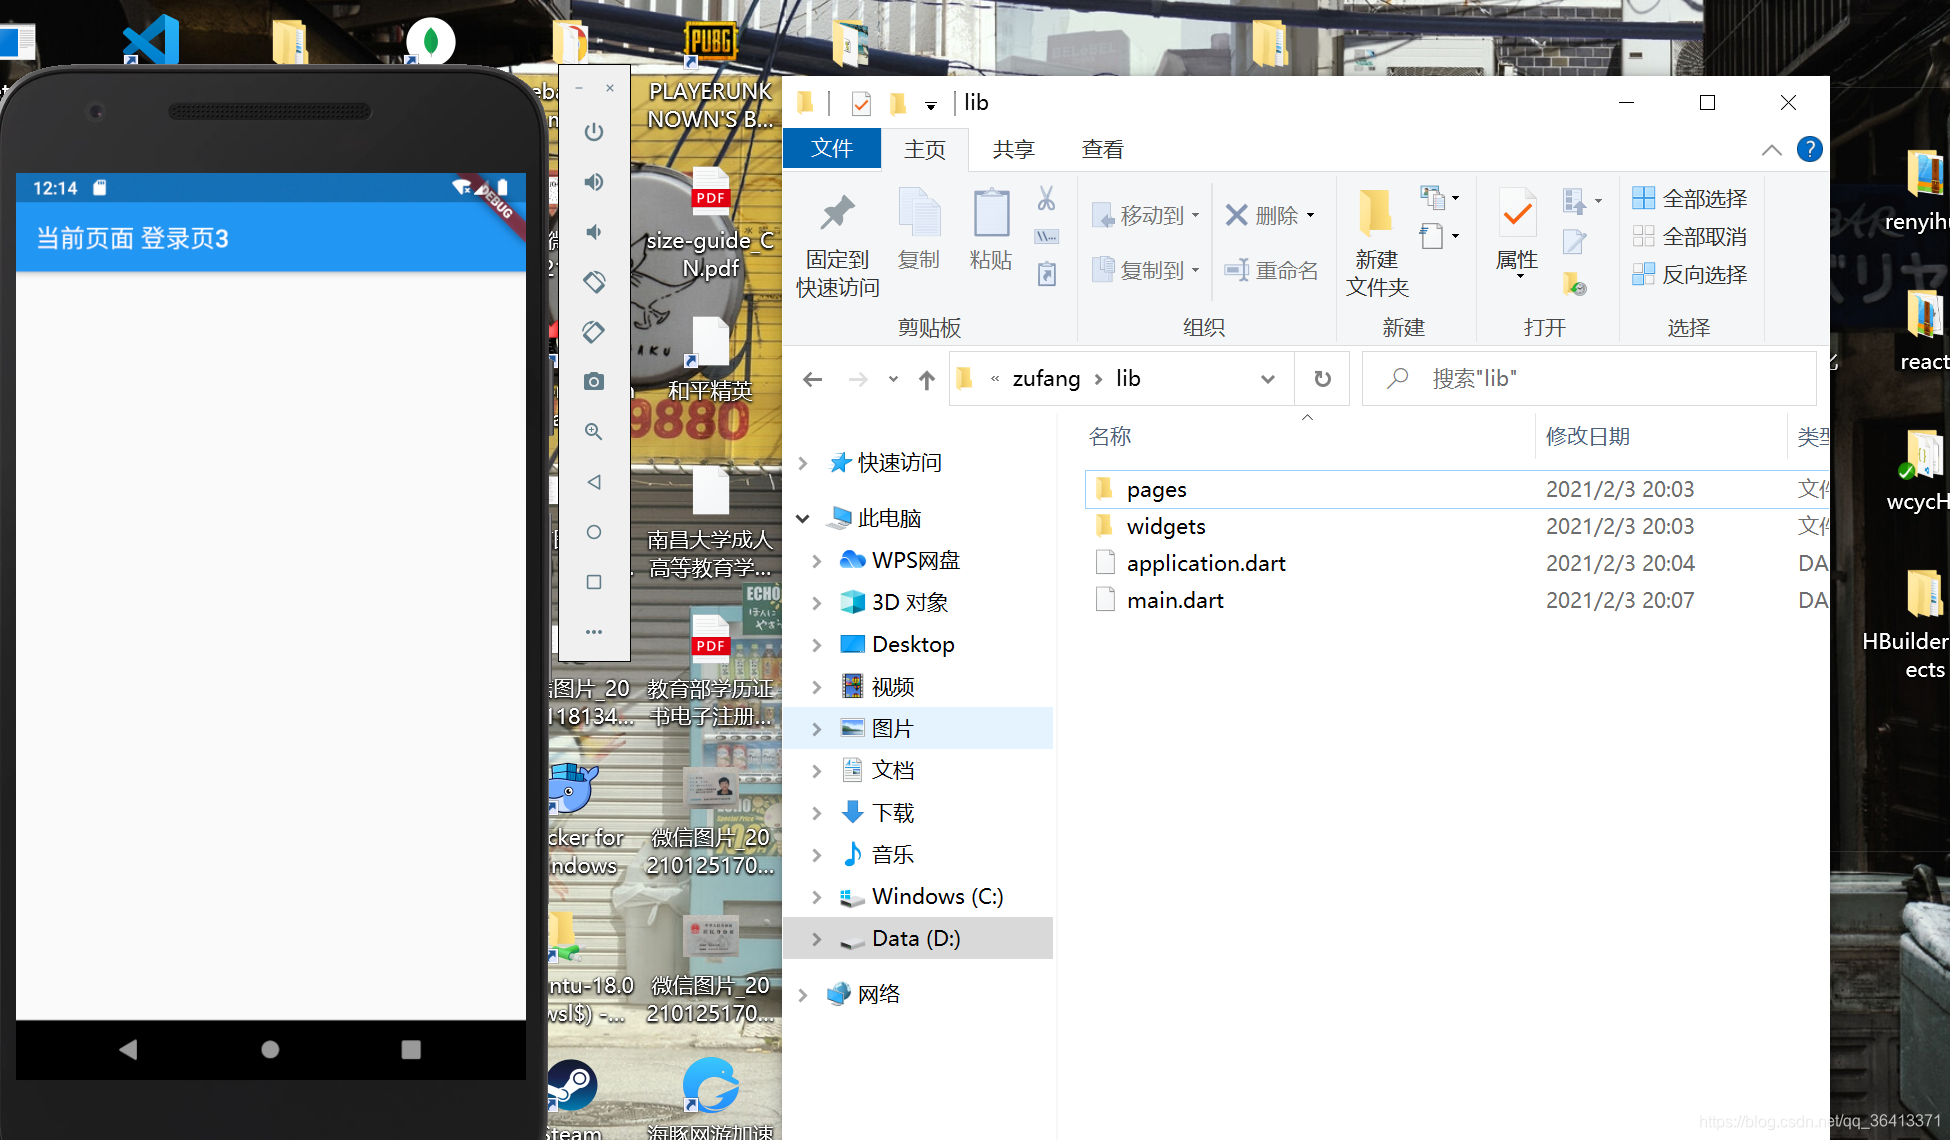Switch to the 查看 ribbon tab
Viewport: 1950px width, 1140px height.
[1101, 149]
